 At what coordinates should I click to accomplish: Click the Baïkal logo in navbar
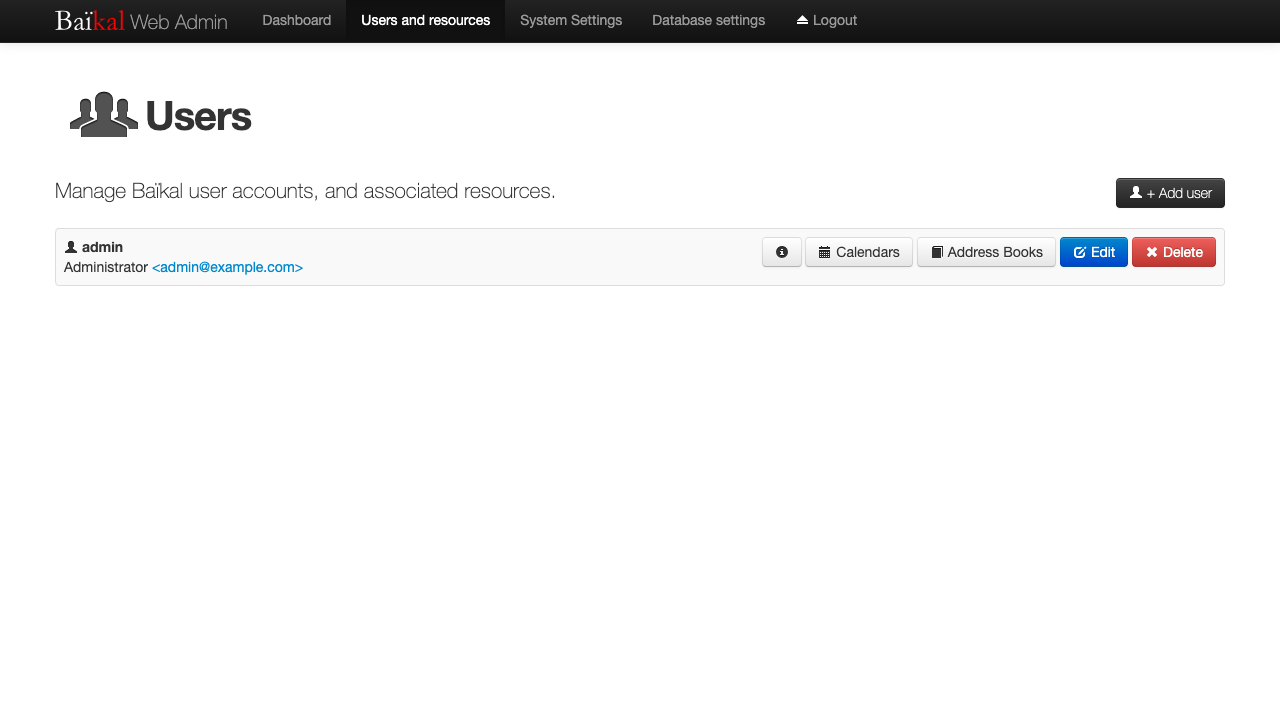pyautogui.click(x=90, y=20)
